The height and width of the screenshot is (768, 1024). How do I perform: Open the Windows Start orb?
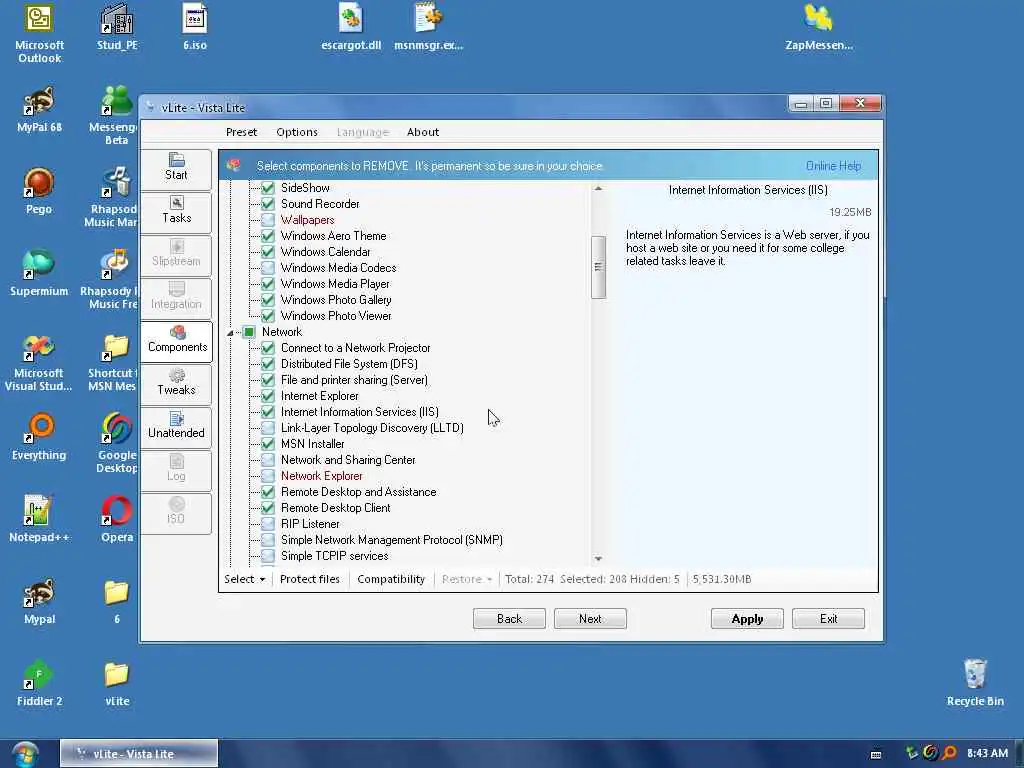24,754
